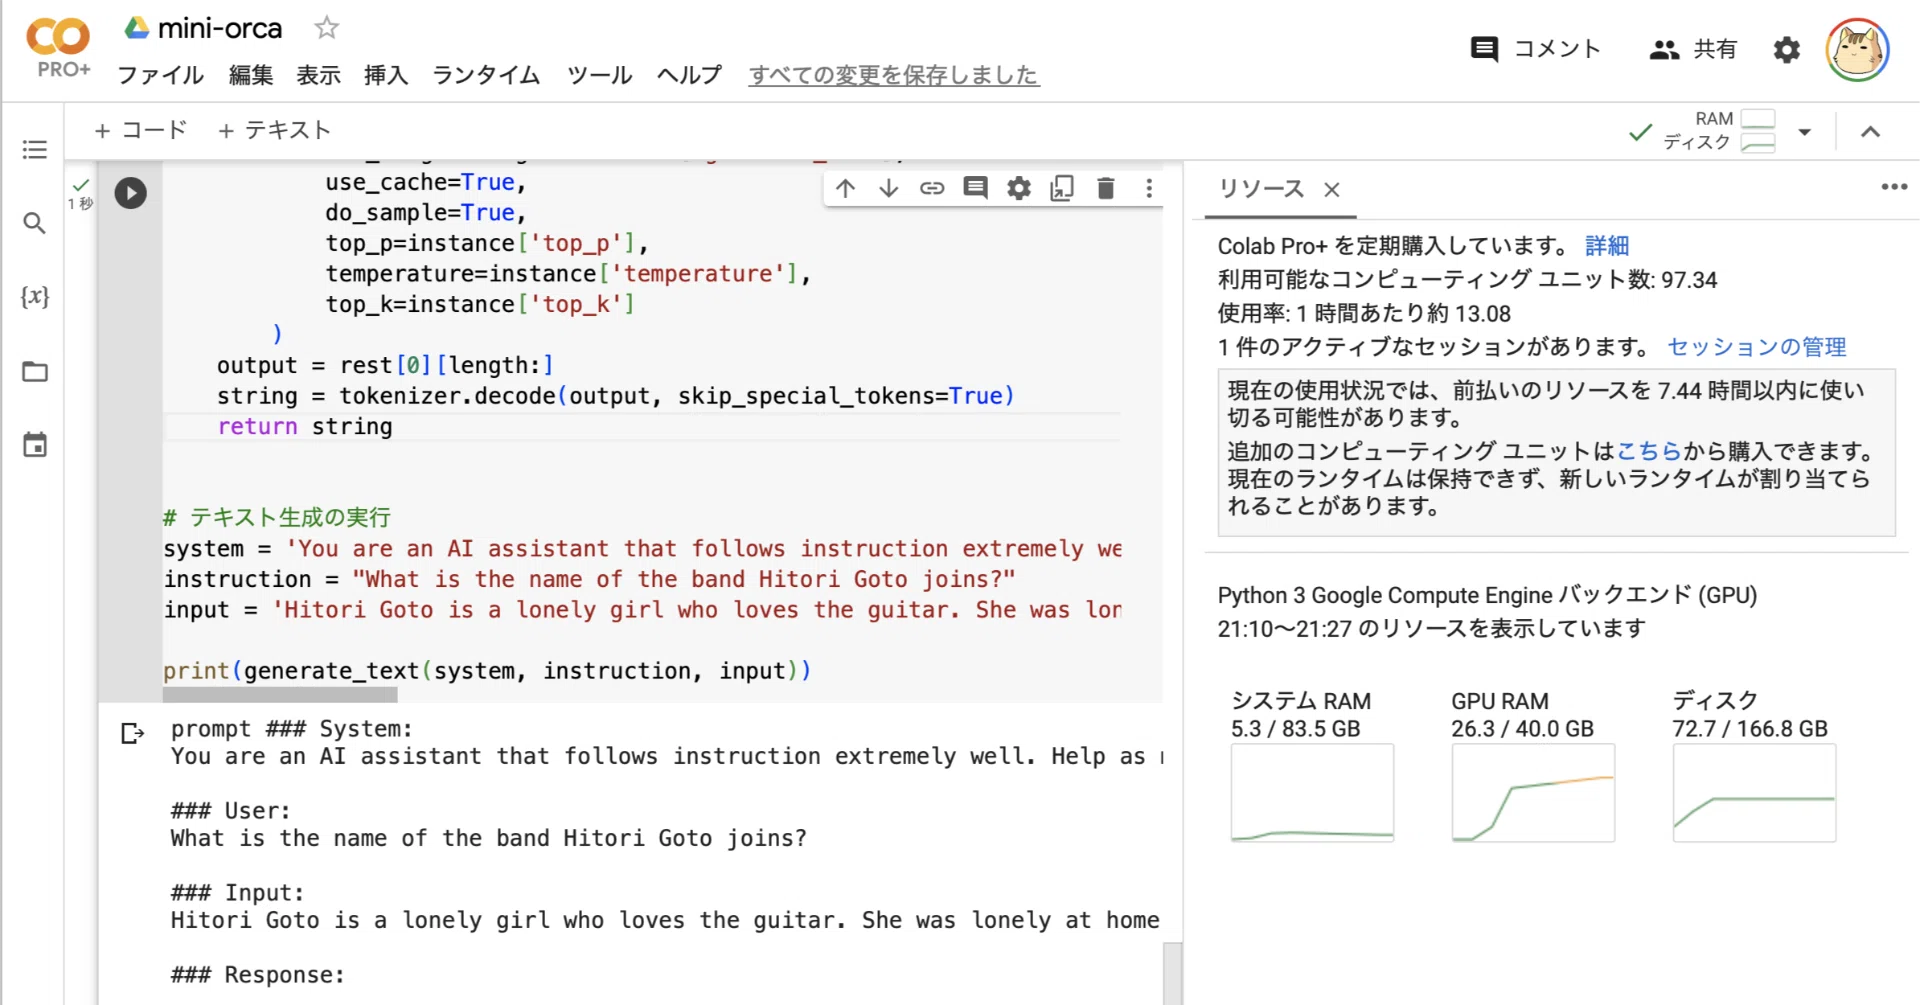Open the コメント panel
The width and height of the screenshot is (1920, 1005).
tap(1535, 49)
